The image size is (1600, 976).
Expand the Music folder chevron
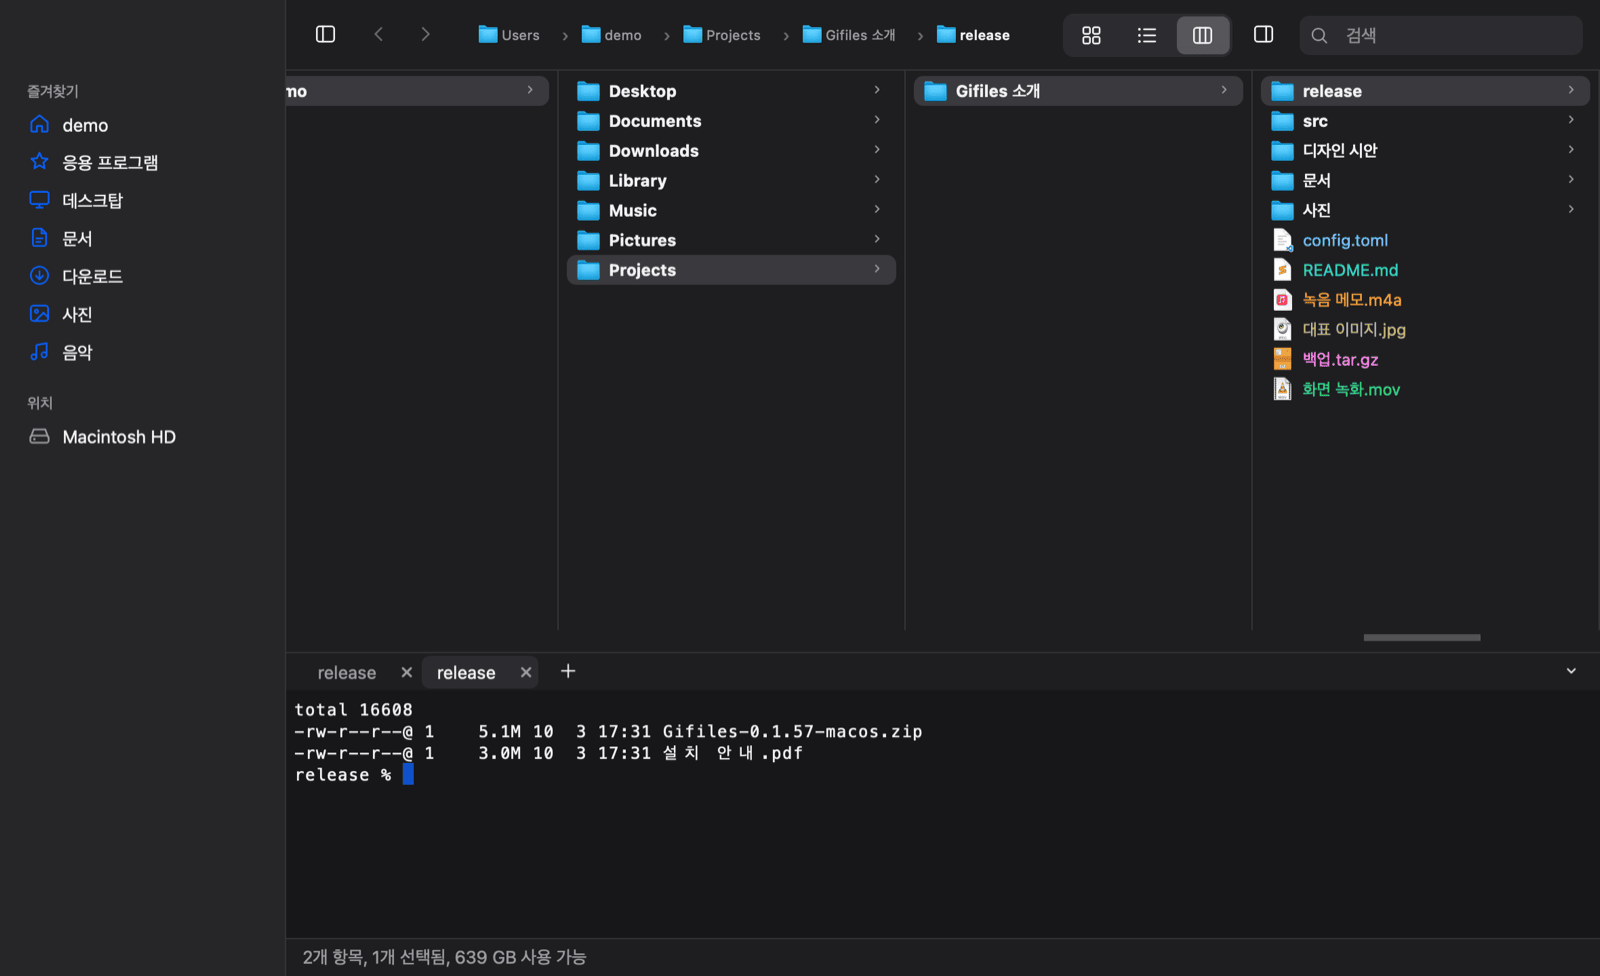(877, 210)
